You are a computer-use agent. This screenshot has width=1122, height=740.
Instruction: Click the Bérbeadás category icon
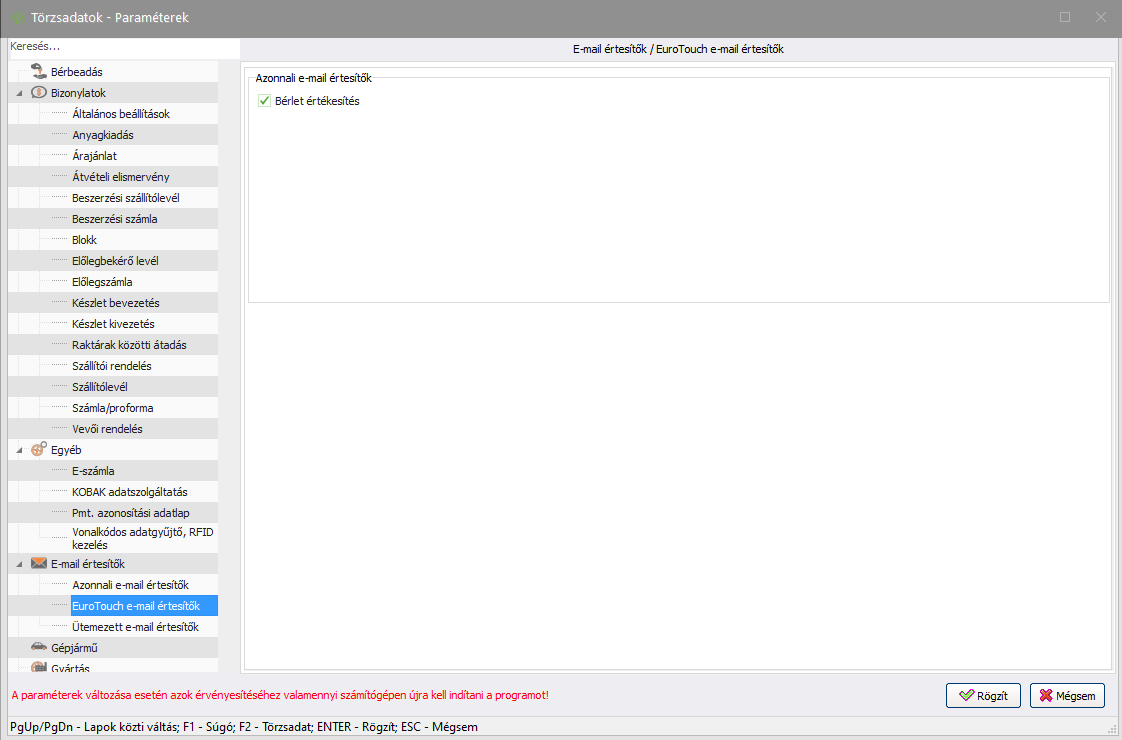(38, 72)
